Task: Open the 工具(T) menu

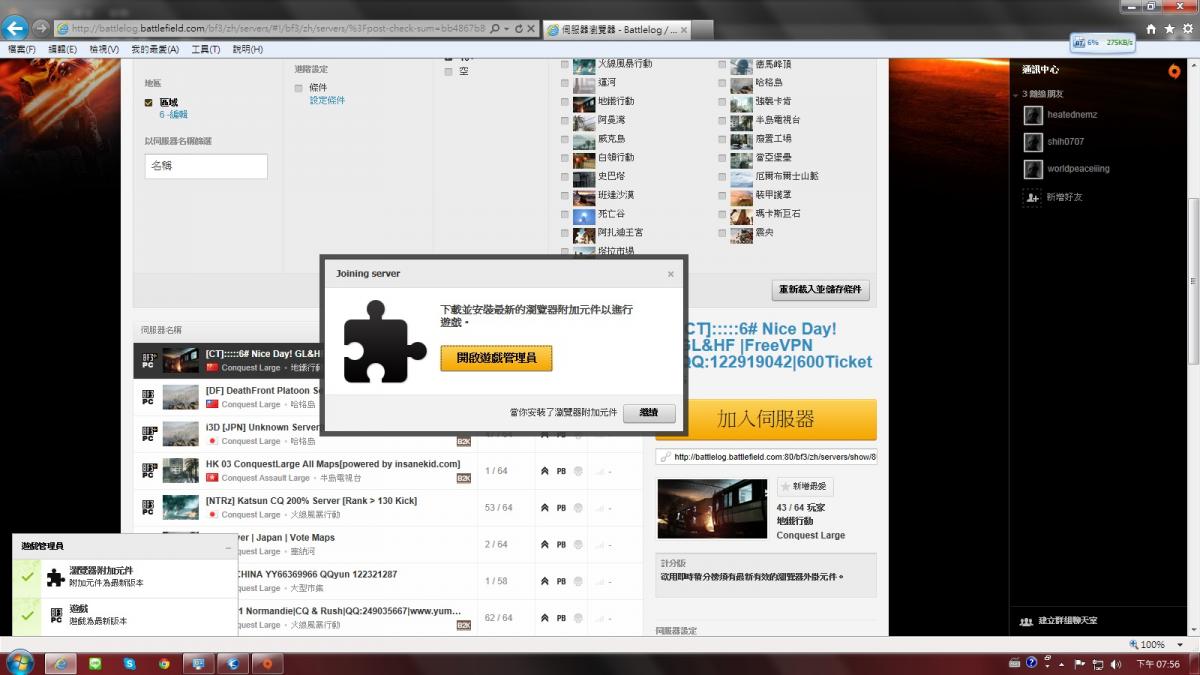Action: [205, 49]
